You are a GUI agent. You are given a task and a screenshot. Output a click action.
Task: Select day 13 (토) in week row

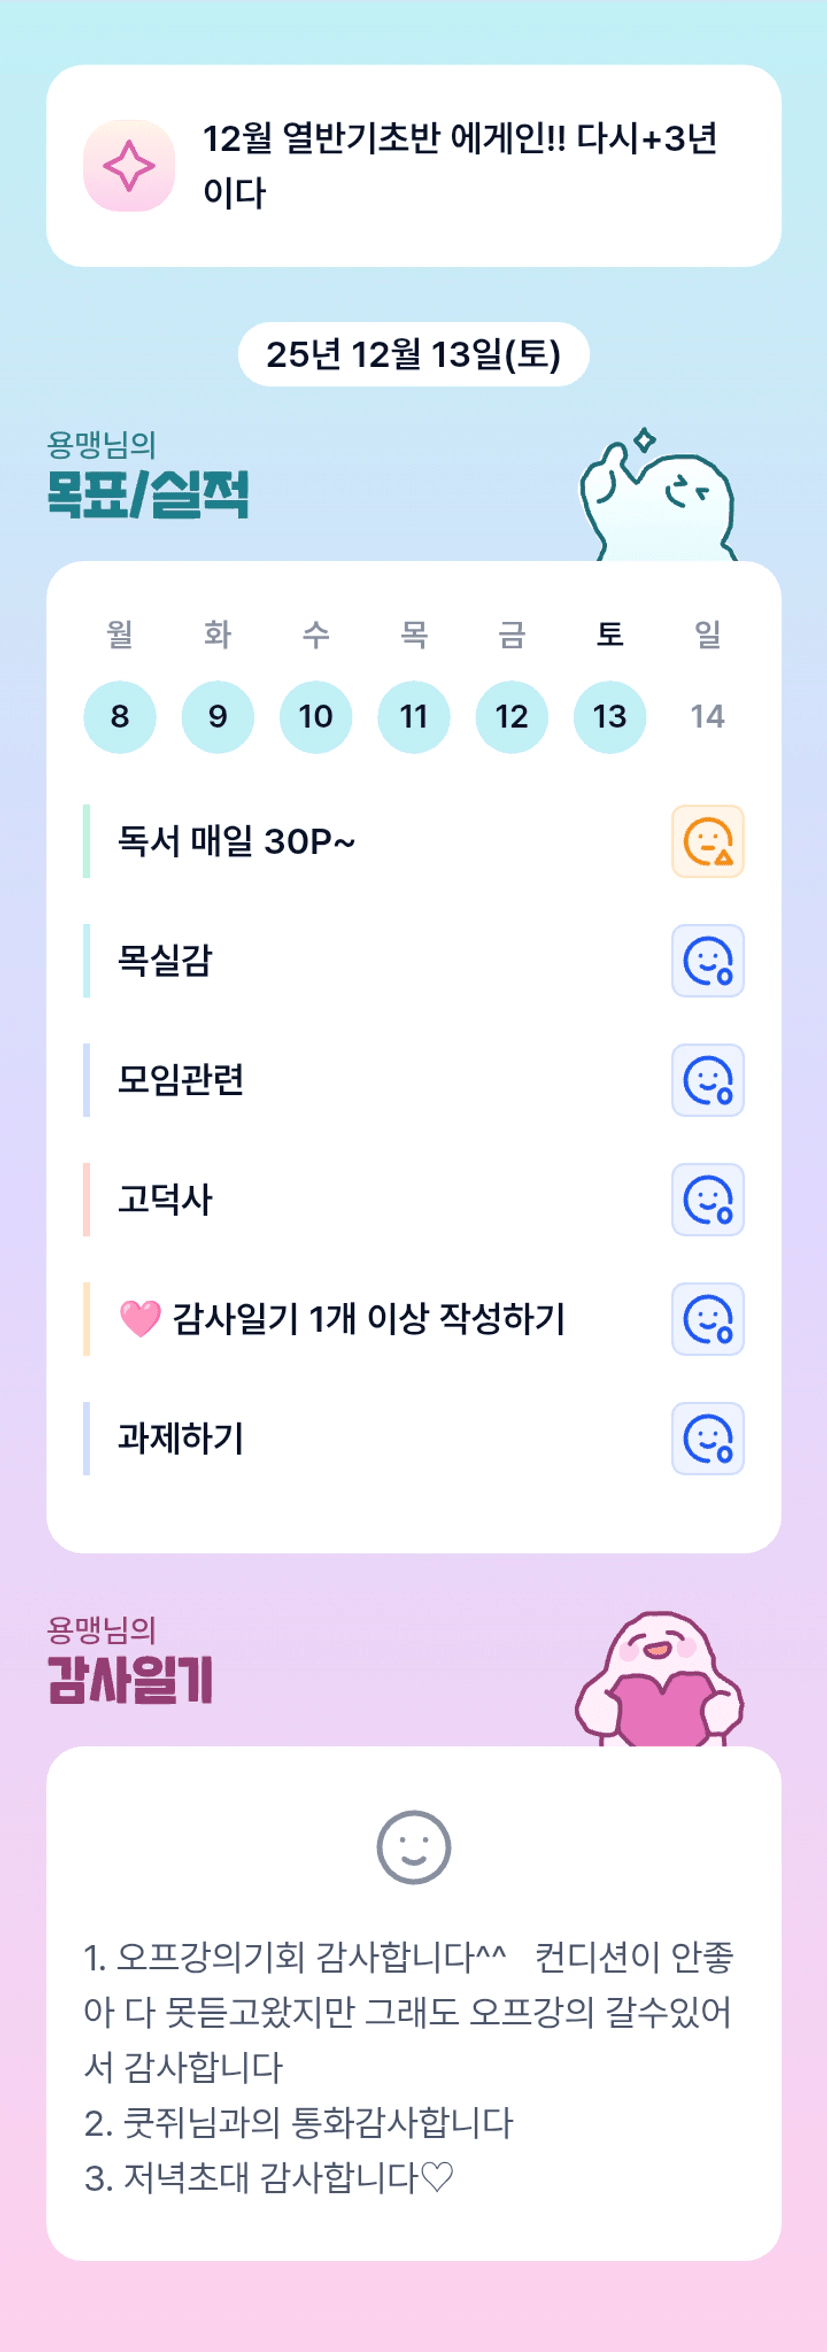(x=610, y=716)
